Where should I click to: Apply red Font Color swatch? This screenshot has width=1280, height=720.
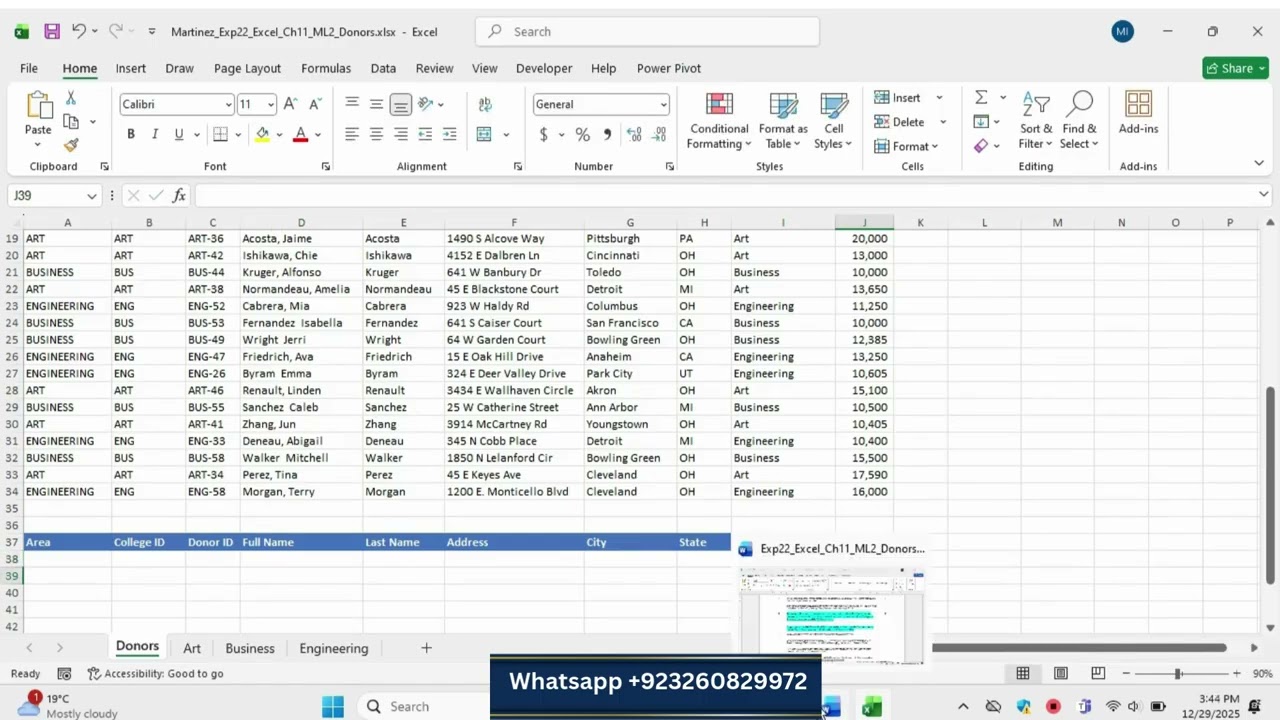click(x=300, y=134)
